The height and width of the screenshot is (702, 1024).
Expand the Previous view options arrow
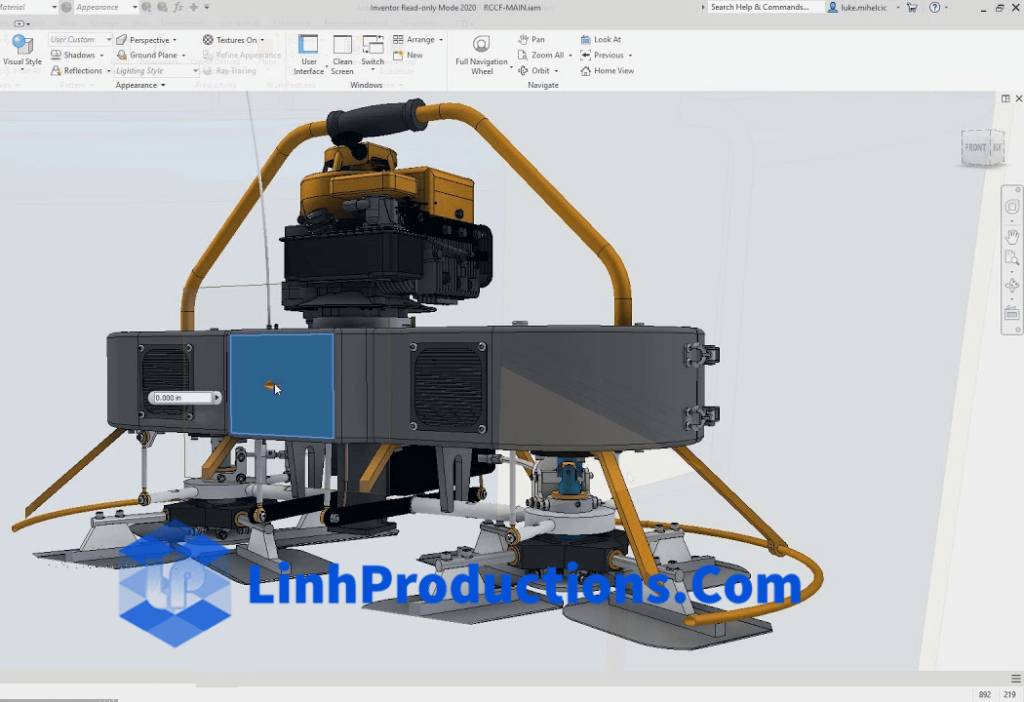630,56
